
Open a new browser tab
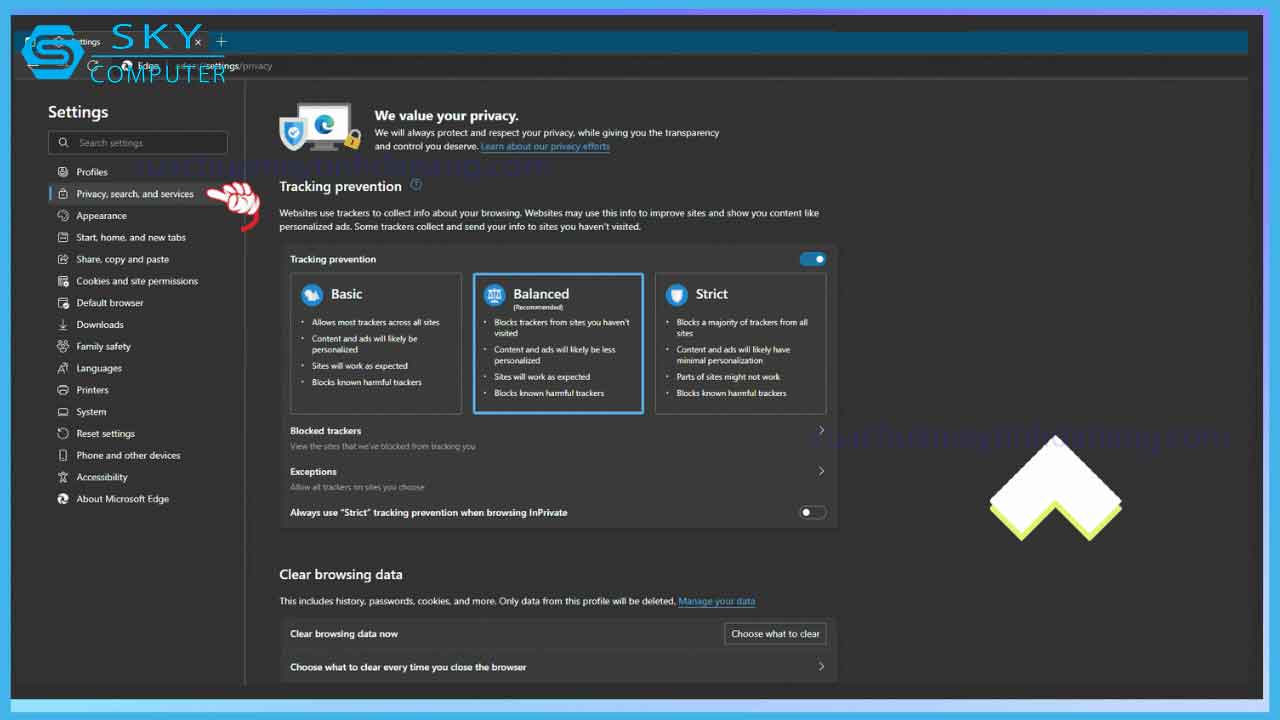point(221,41)
